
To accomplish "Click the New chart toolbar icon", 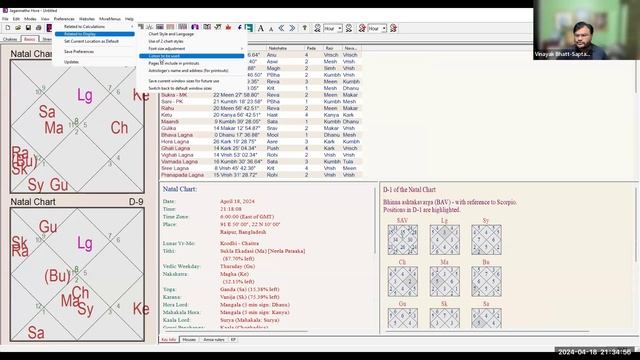I will coord(8,28).
